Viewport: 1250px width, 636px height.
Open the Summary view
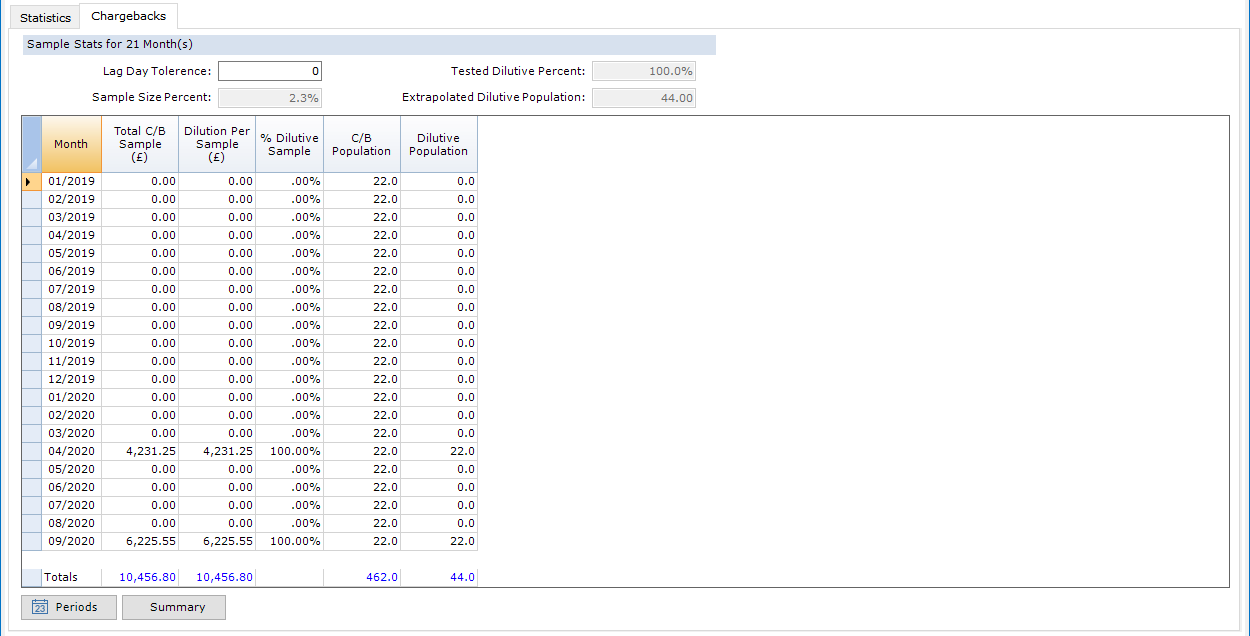173,607
